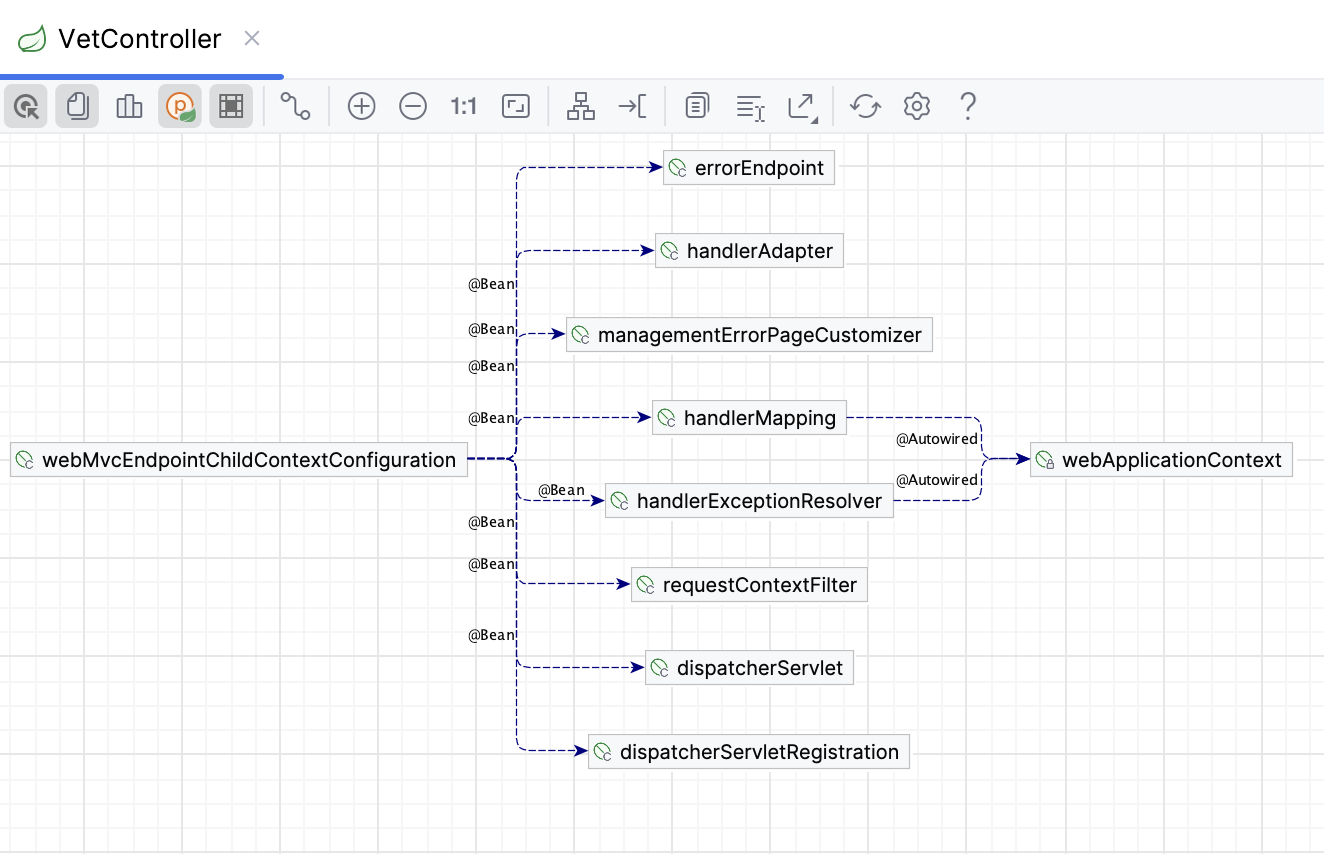Apply a new diagram layout

pyautogui.click(x=580, y=106)
